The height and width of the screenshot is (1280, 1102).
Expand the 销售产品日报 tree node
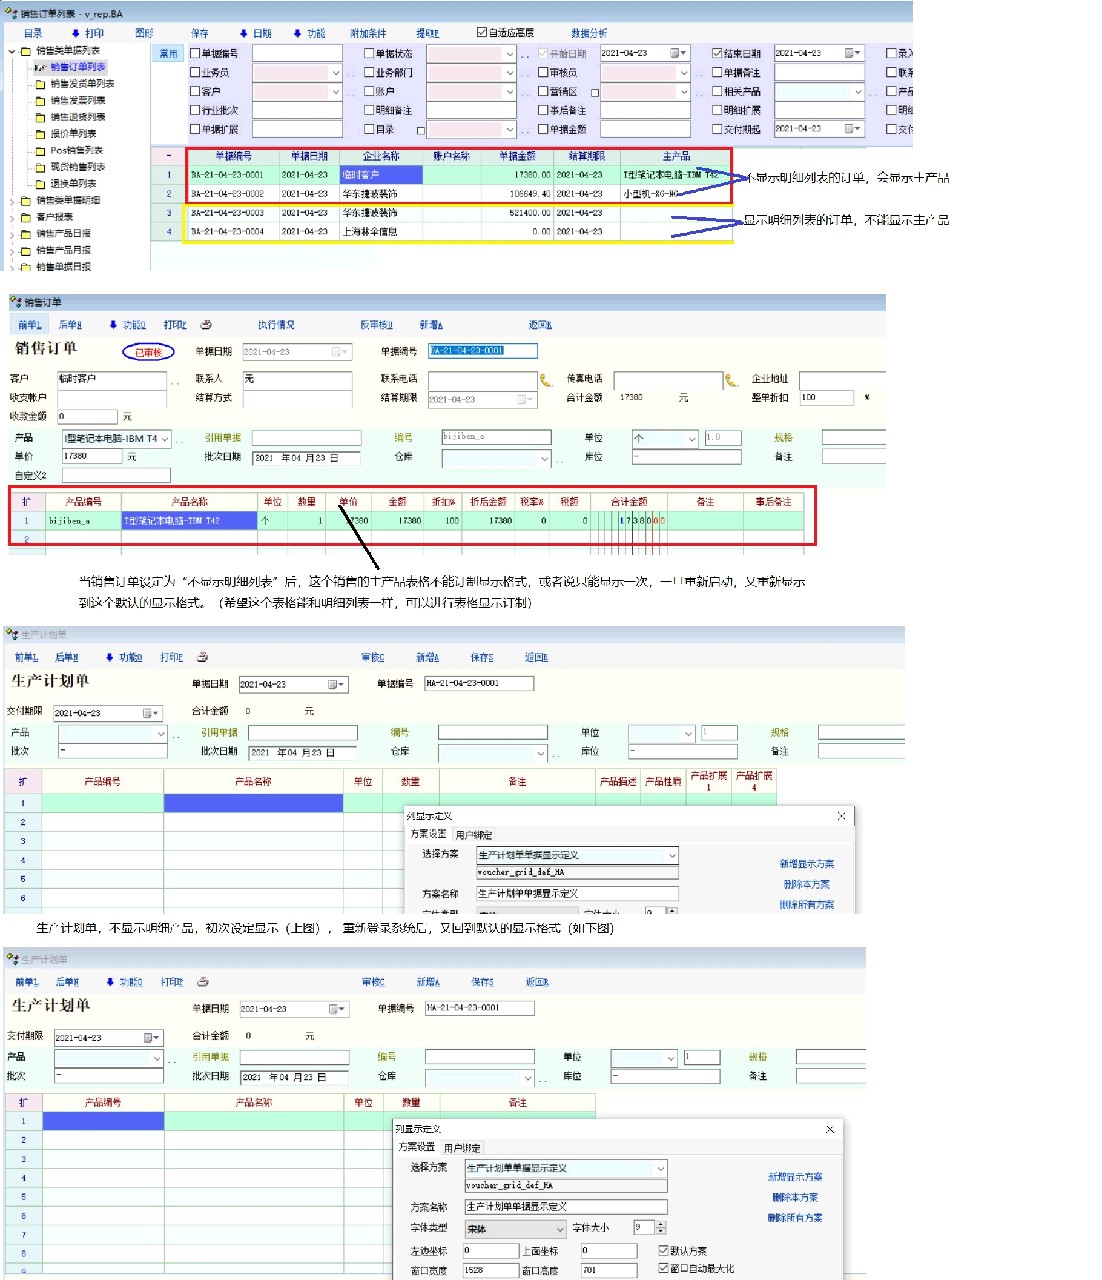pyautogui.click(x=13, y=234)
